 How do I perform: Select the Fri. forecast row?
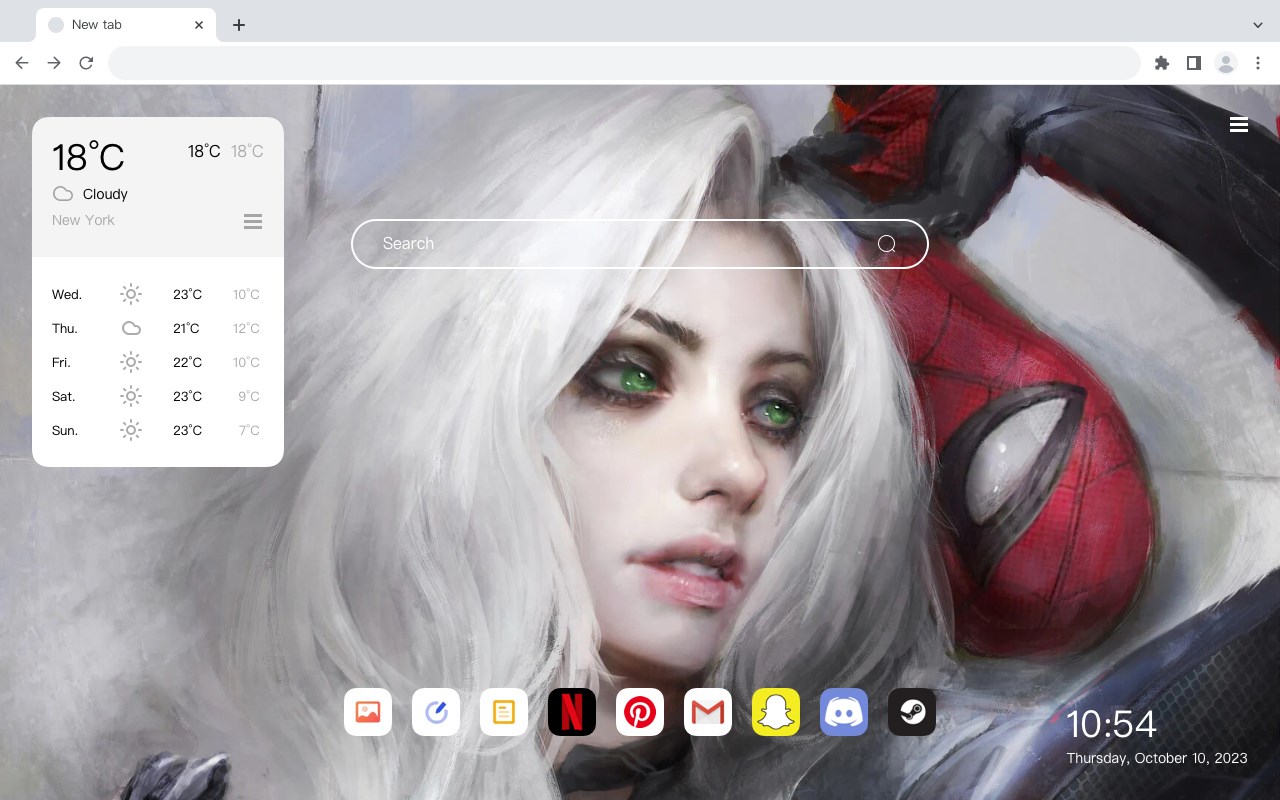(x=158, y=362)
